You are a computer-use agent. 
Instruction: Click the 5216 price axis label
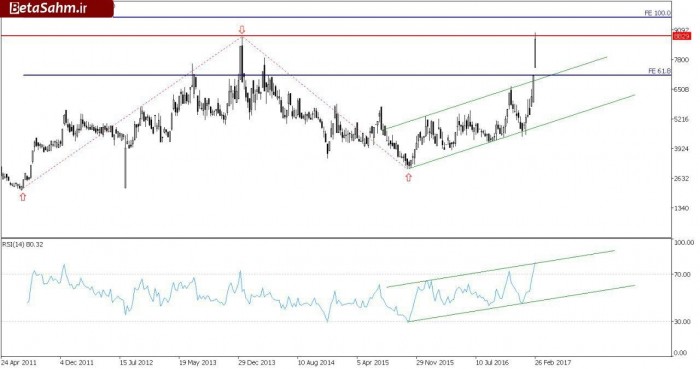681,119
